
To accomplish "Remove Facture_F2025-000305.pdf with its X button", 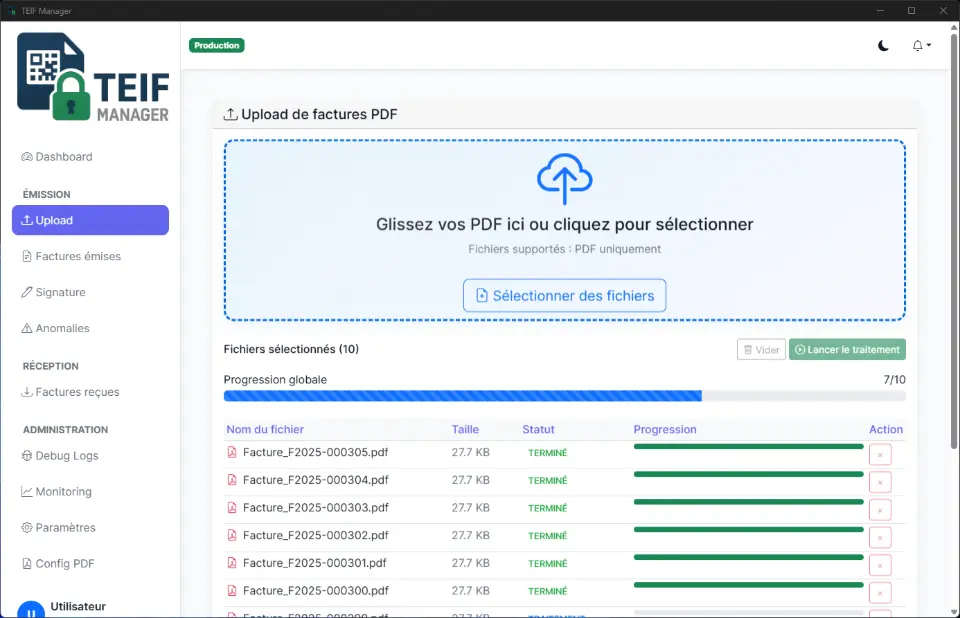I will click(x=881, y=453).
